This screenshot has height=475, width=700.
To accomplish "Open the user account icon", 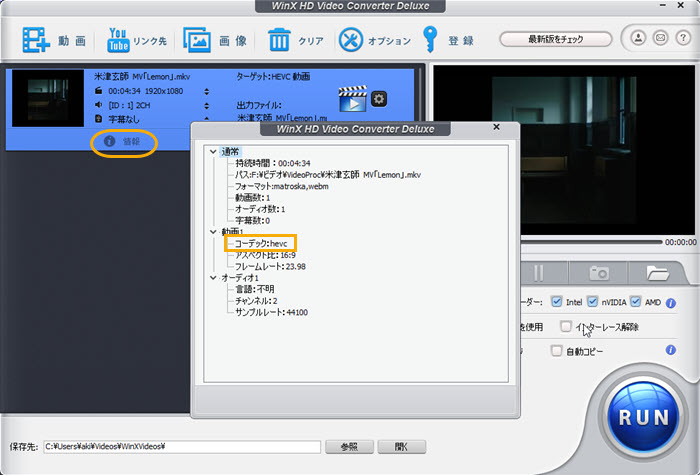I will coord(638,38).
